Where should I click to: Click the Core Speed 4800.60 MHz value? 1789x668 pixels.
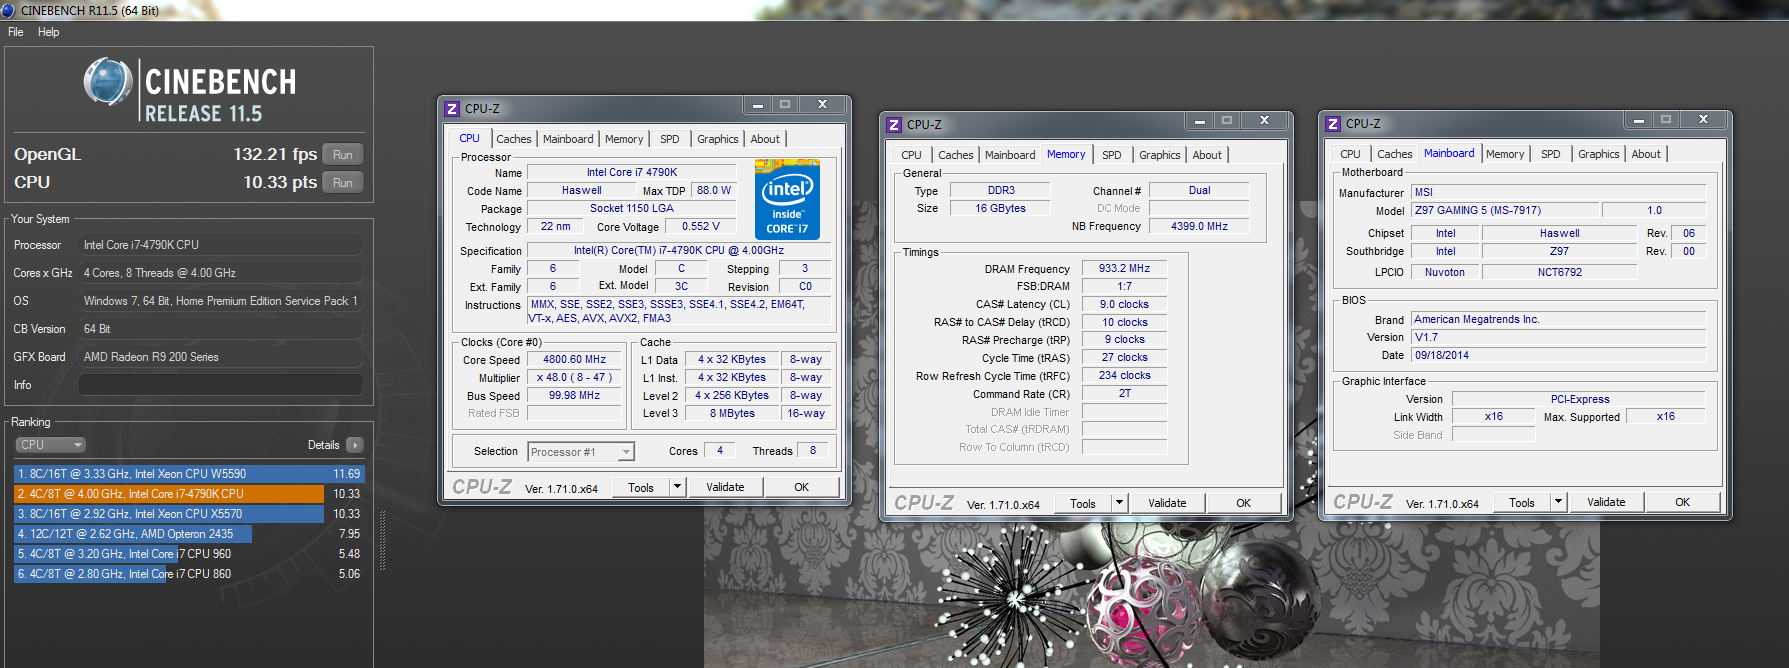click(x=574, y=360)
